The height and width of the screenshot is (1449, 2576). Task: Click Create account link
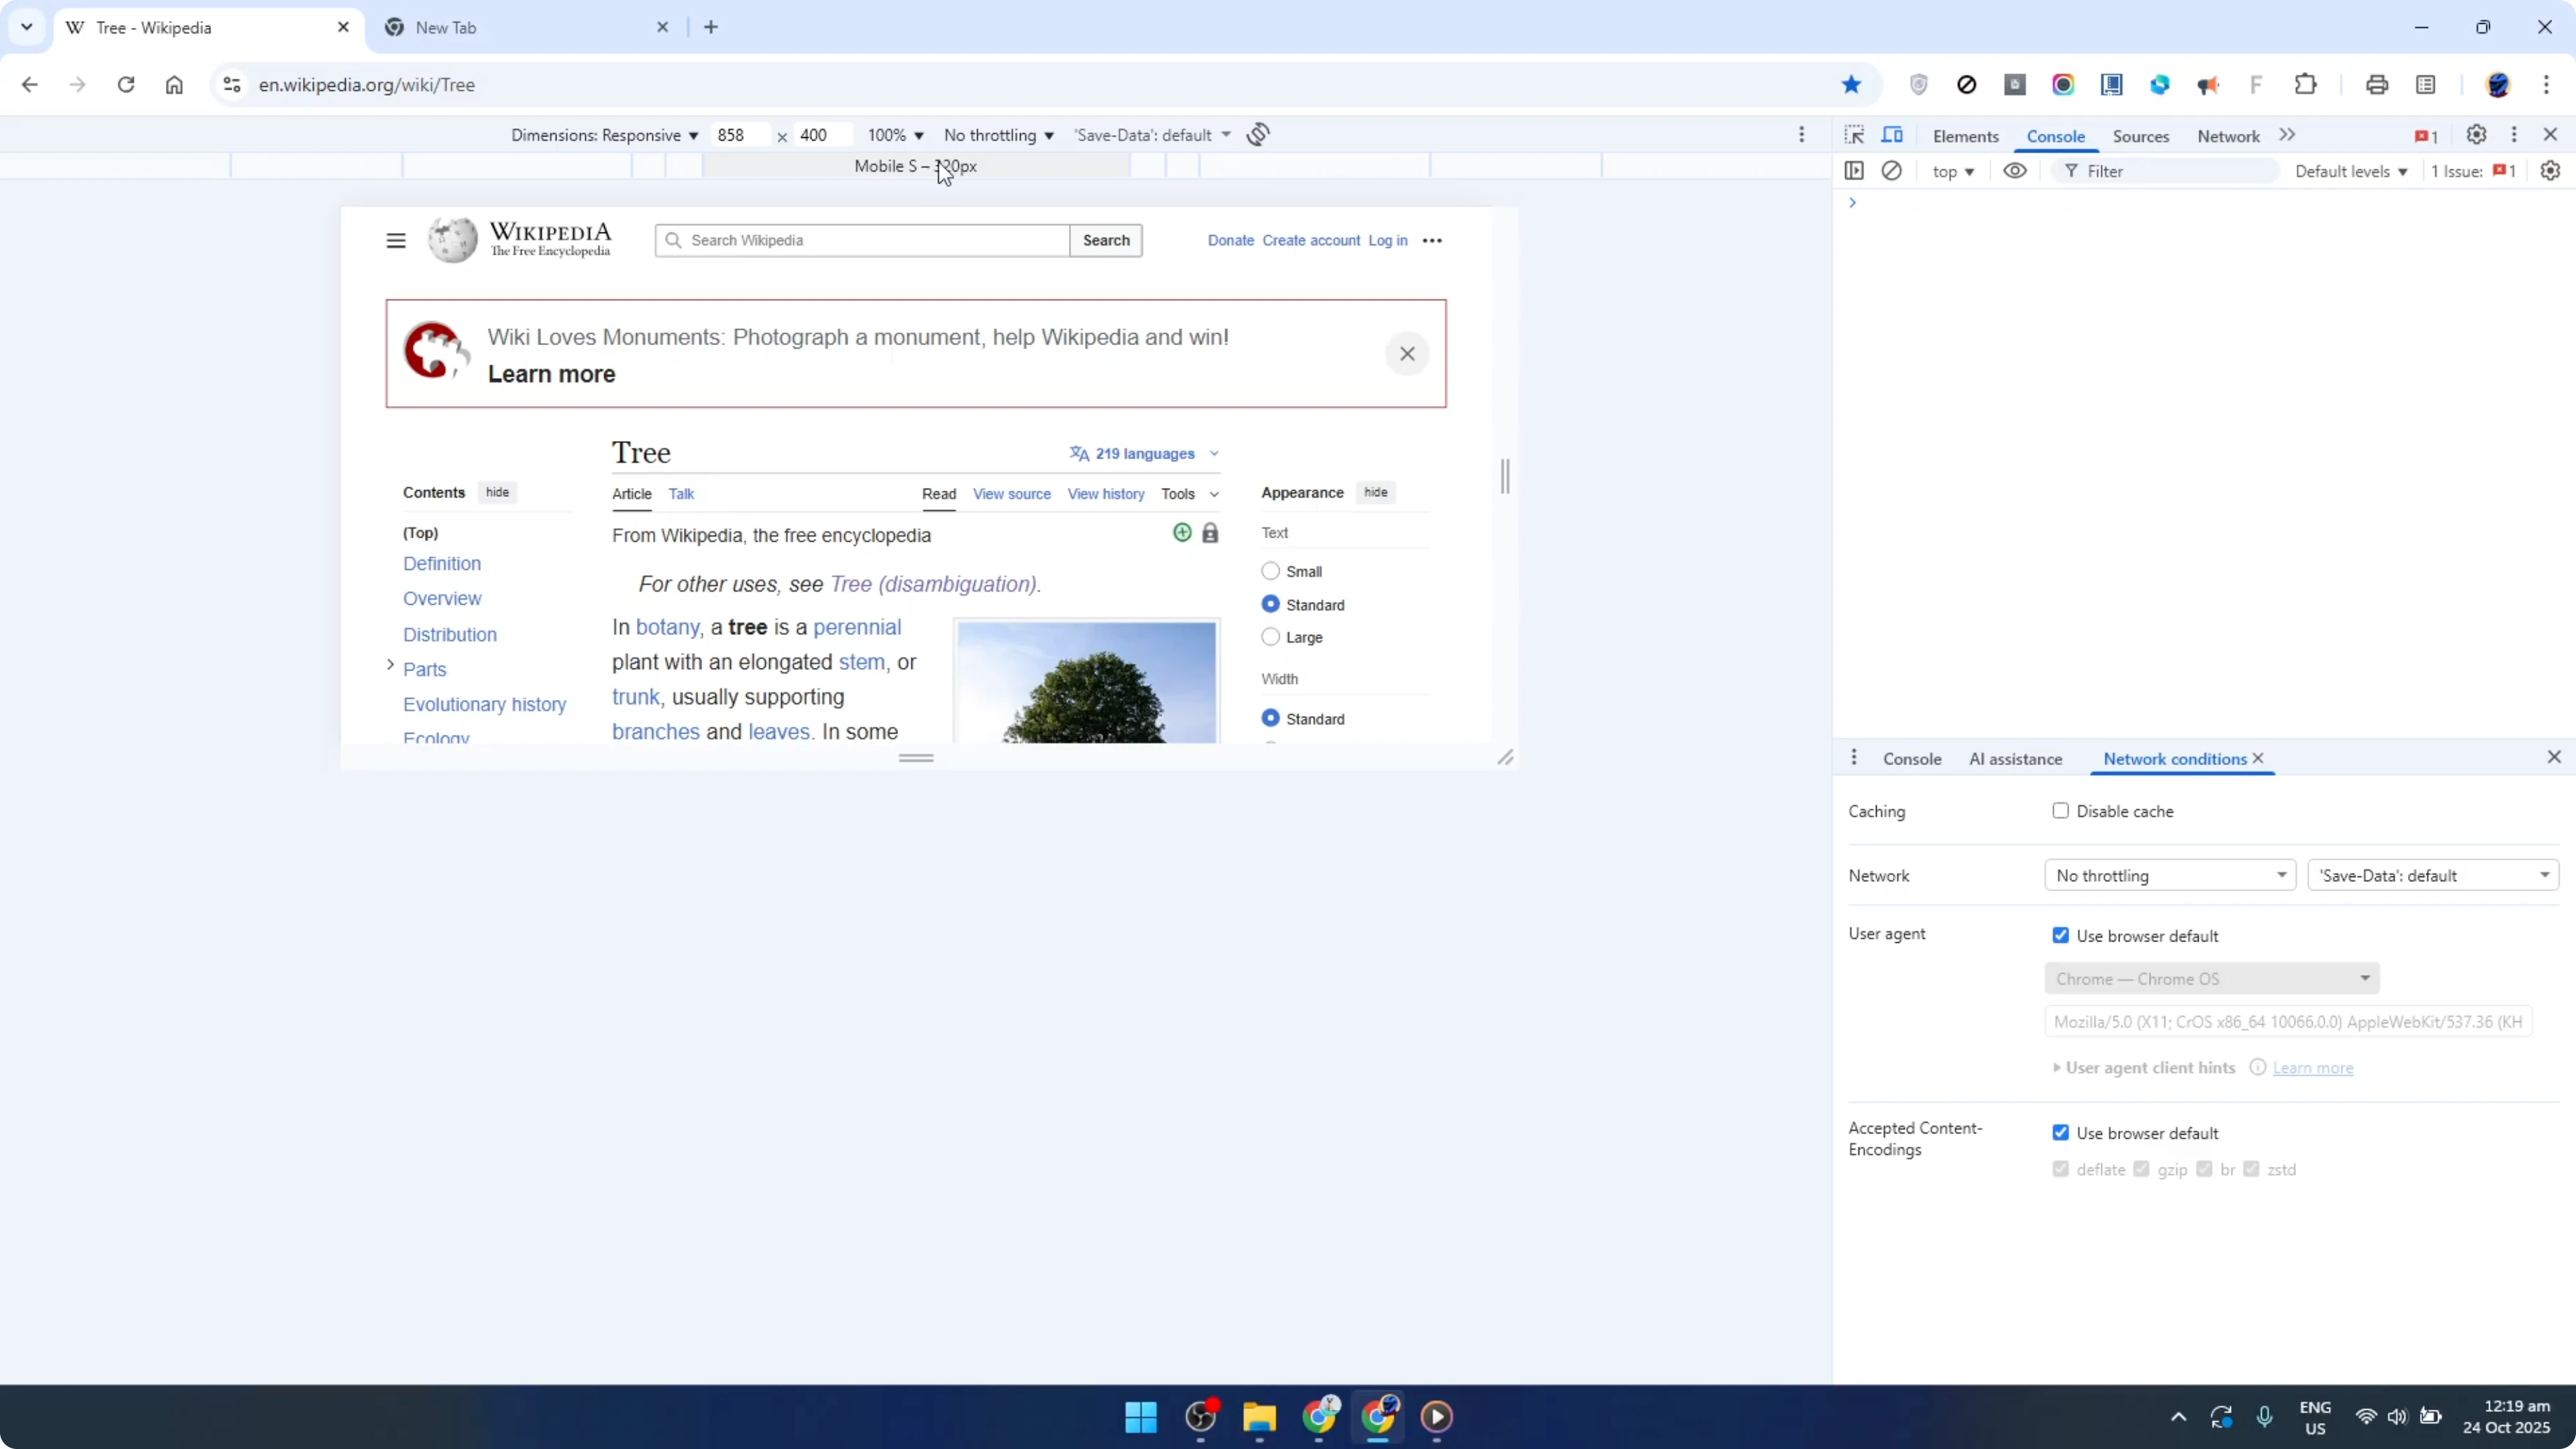pos(1311,240)
